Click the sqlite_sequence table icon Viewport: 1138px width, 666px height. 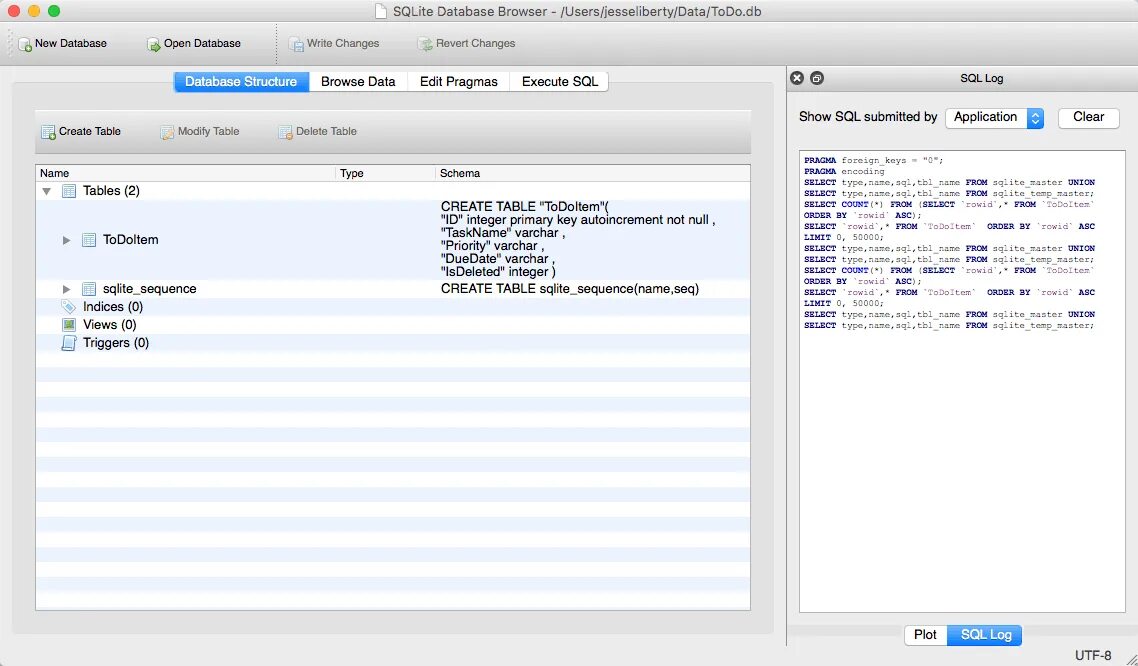[x=89, y=289]
